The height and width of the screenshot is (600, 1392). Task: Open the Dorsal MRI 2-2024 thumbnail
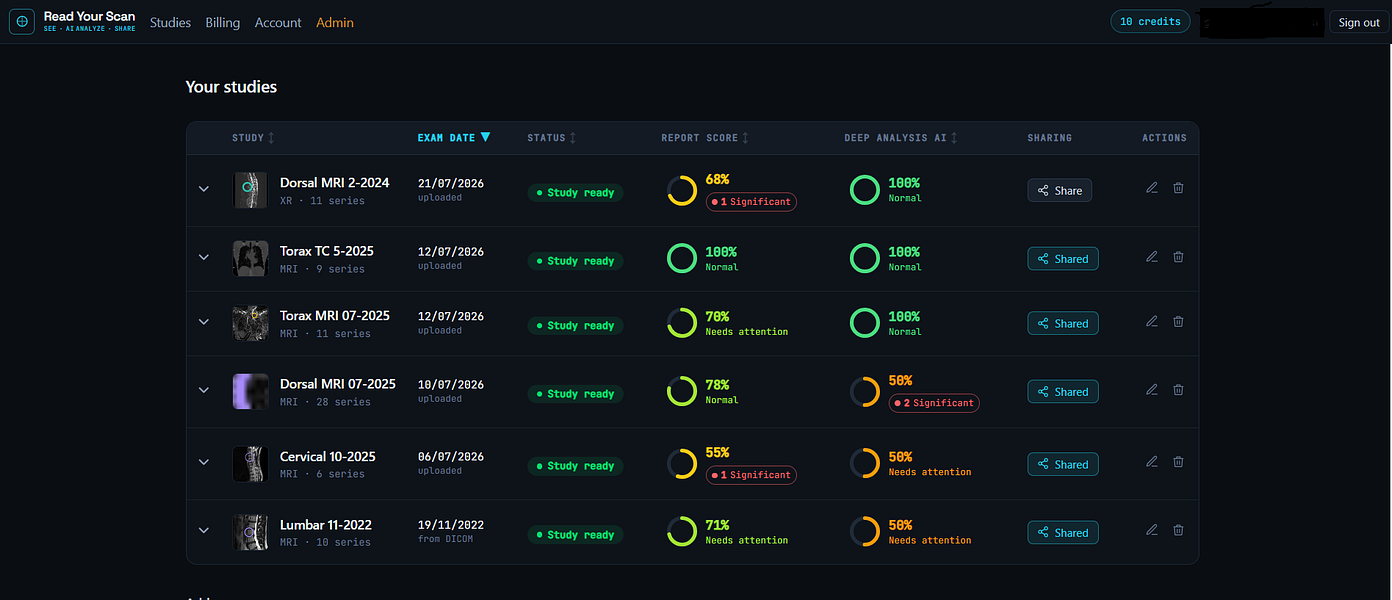[x=250, y=189]
